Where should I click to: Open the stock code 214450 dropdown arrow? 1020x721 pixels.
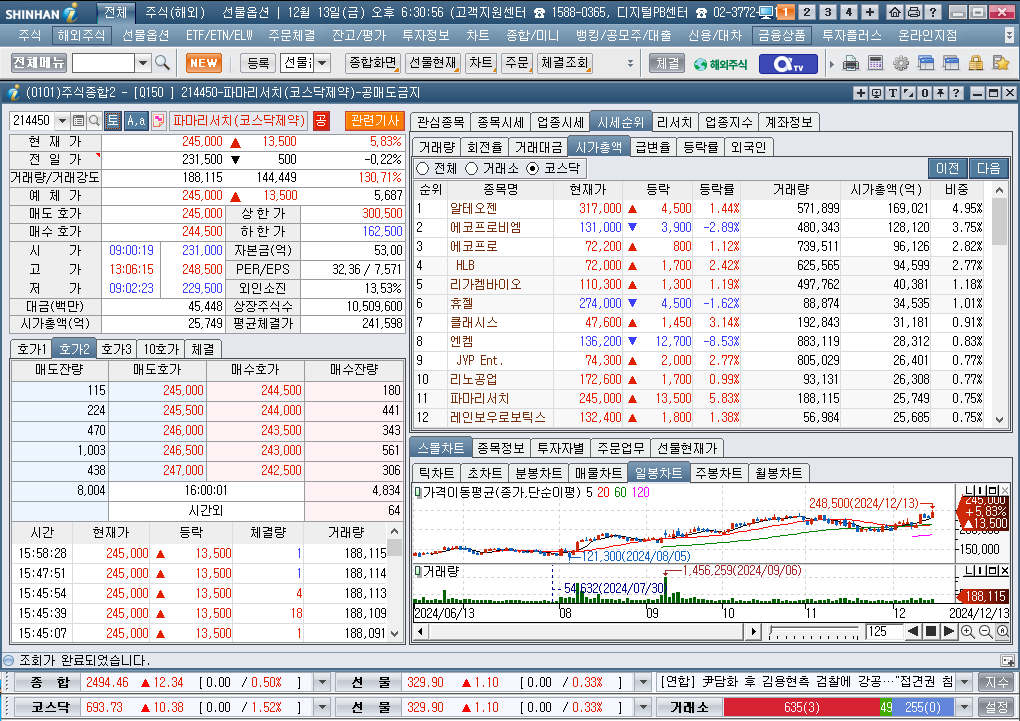click(x=62, y=120)
